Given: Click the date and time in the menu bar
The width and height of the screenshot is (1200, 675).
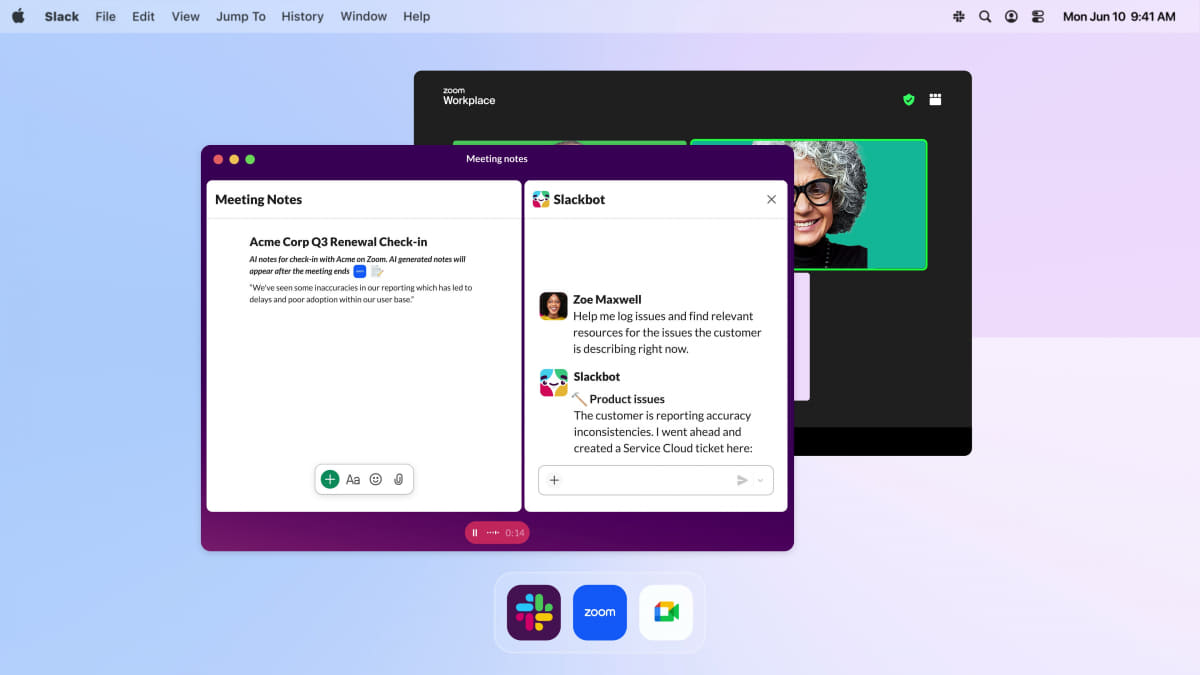Looking at the screenshot, I should [x=1119, y=16].
